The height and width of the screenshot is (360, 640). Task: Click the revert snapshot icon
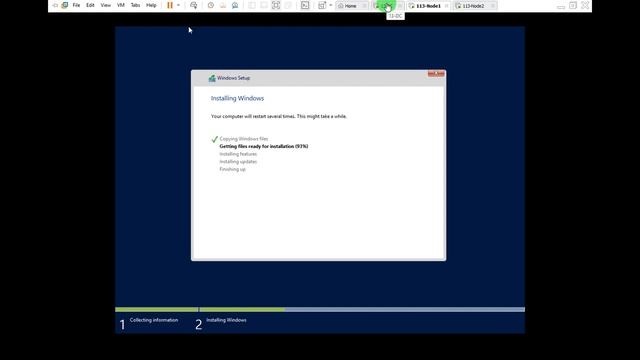click(x=223, y=5)
